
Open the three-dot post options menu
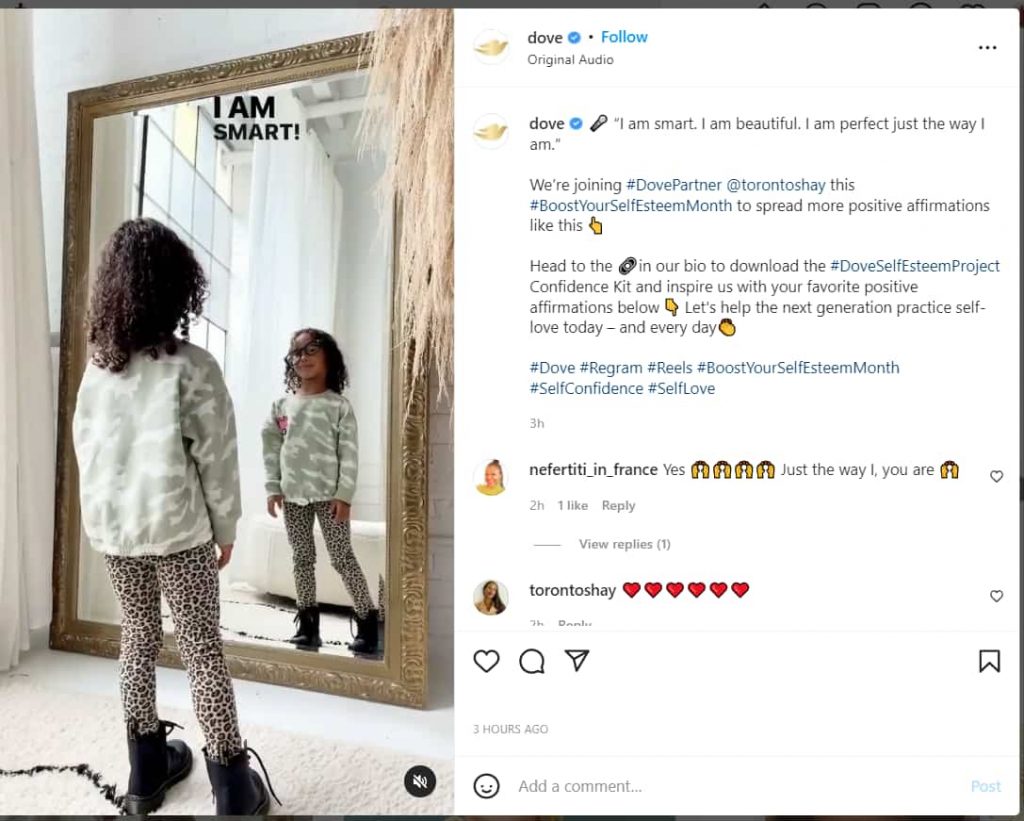click(x=987, y=48)
